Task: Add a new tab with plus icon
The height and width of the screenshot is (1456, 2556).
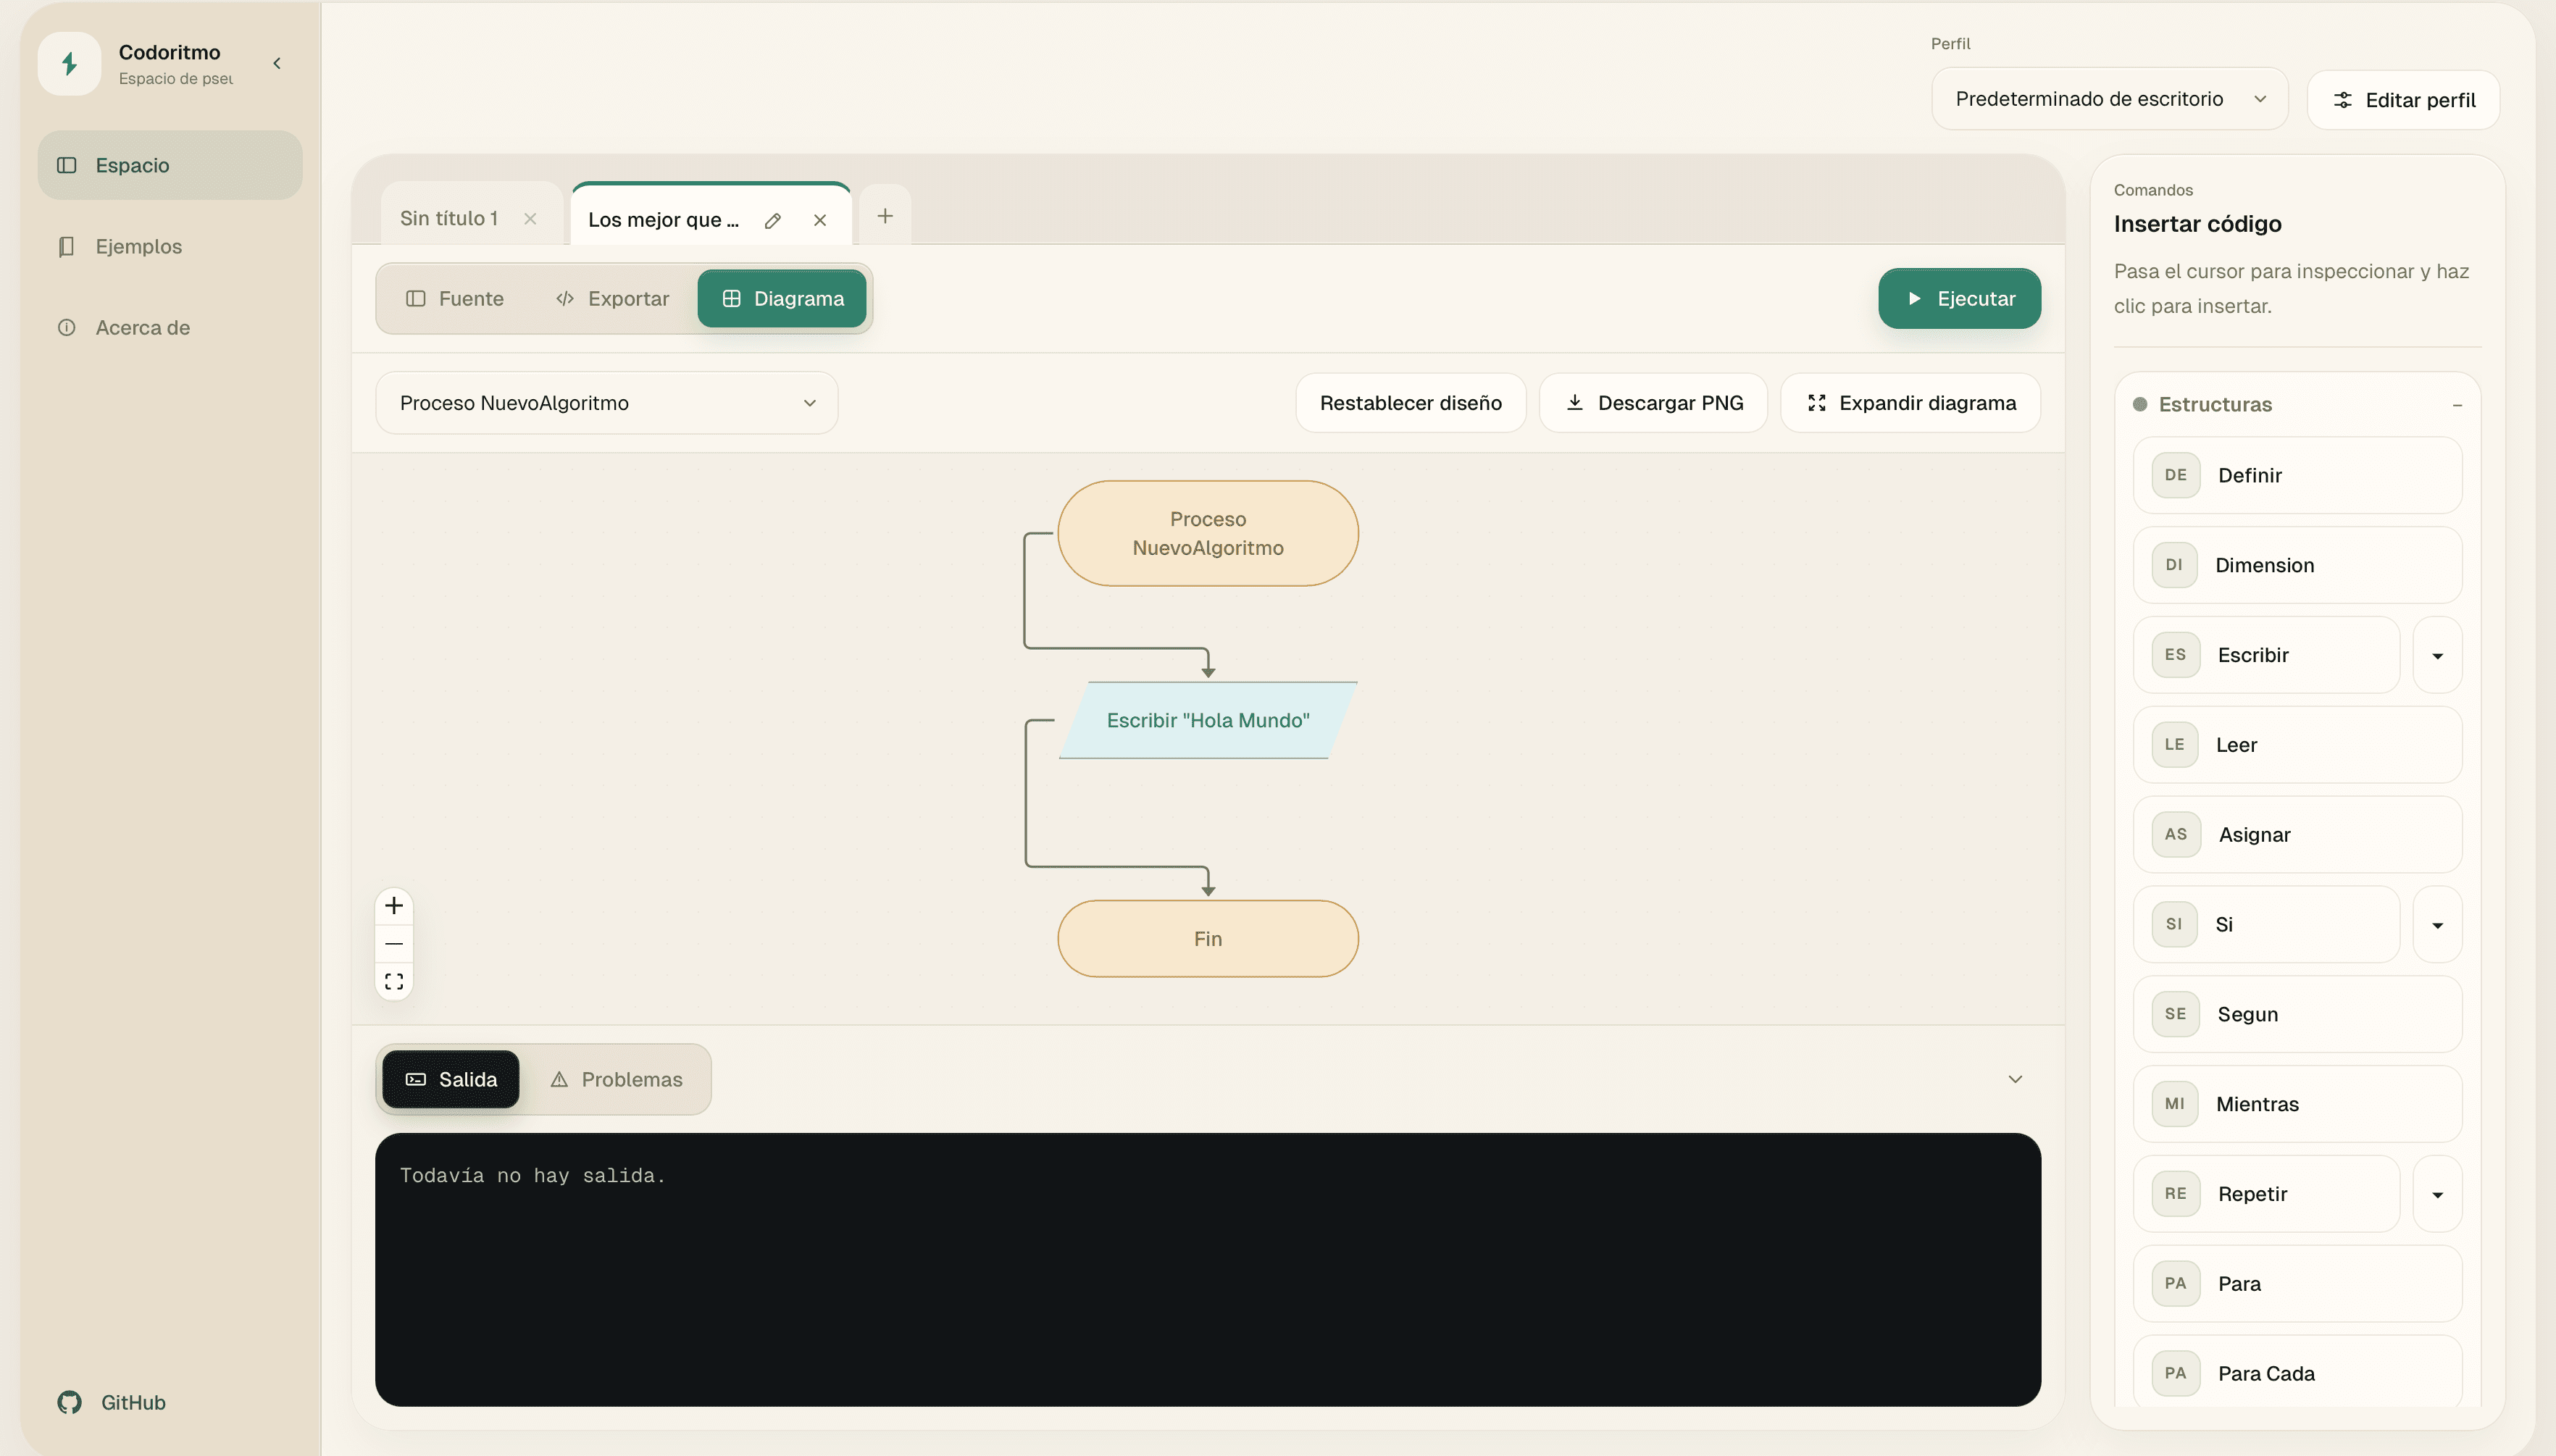Action: point(885,216)
